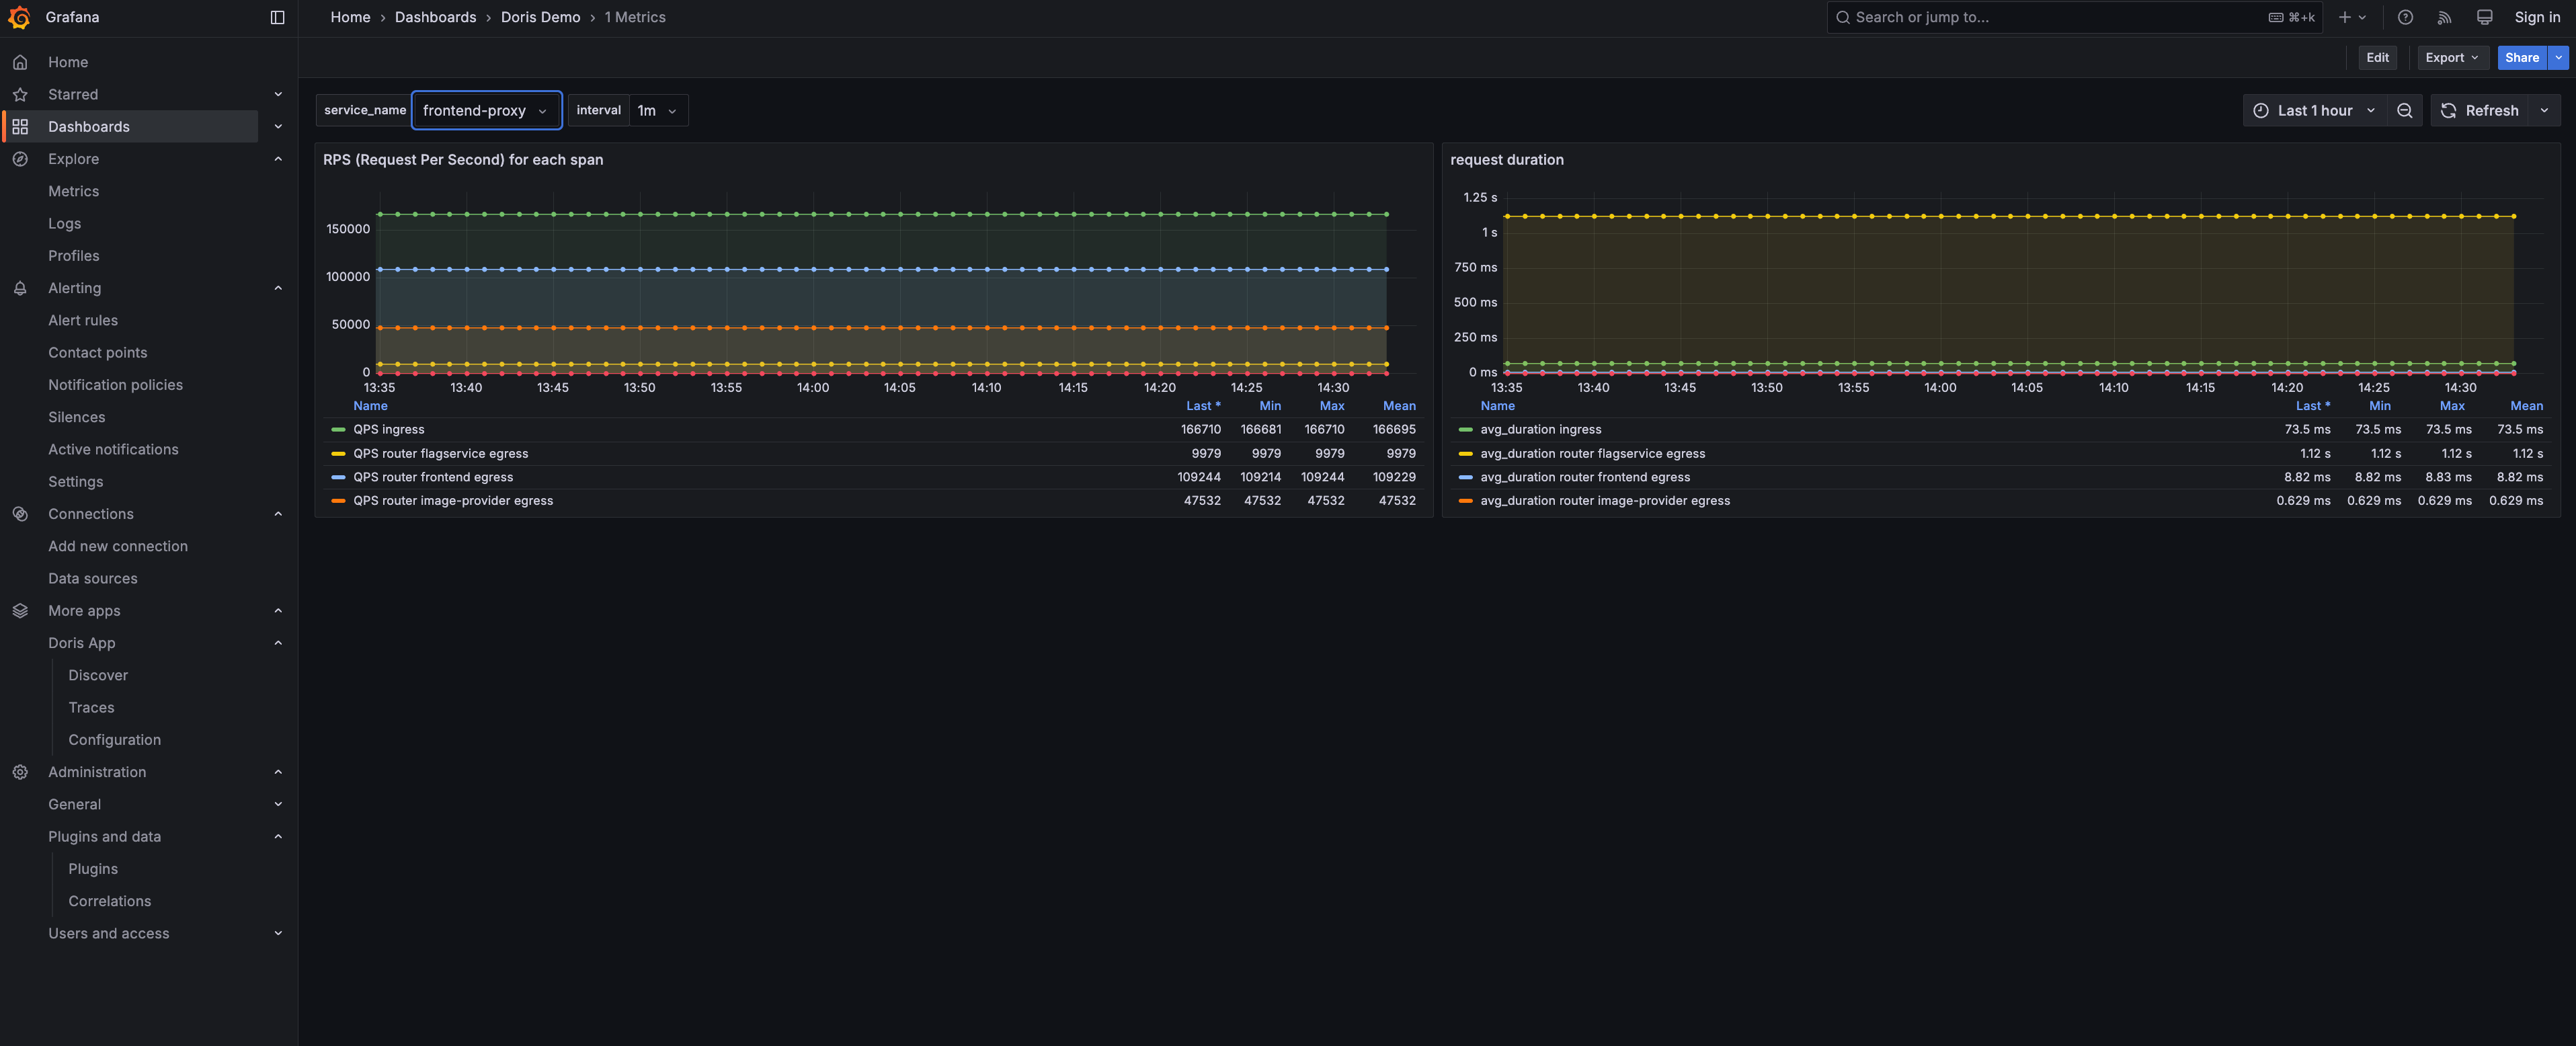
Task: Open the service_name frontend-proxy dropdown
Action: (486, 110)
